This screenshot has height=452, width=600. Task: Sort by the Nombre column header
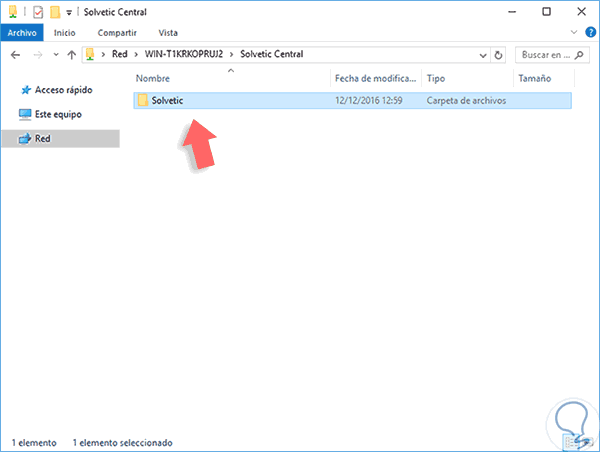(153, 78)
